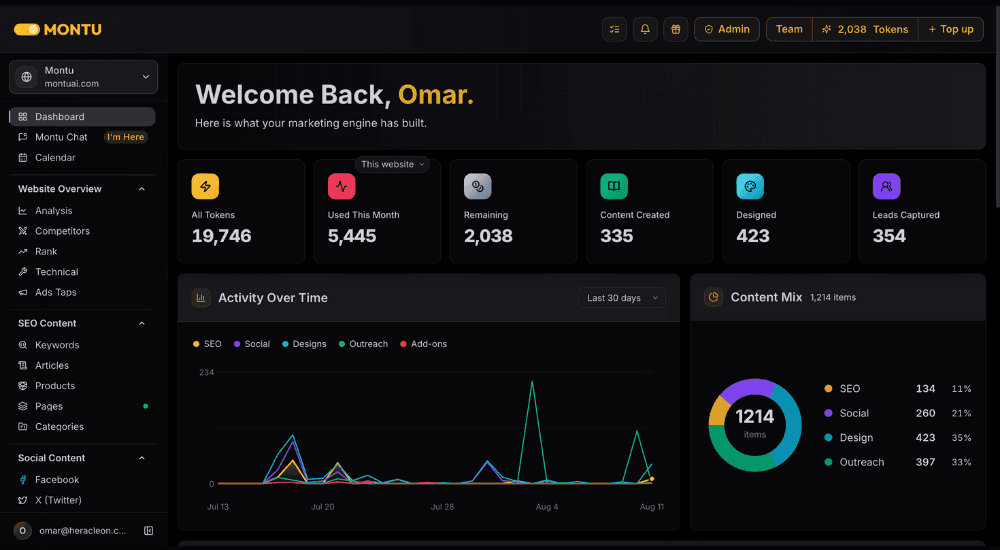Click the yellow lightning All Tokens icon

point(205,186)
